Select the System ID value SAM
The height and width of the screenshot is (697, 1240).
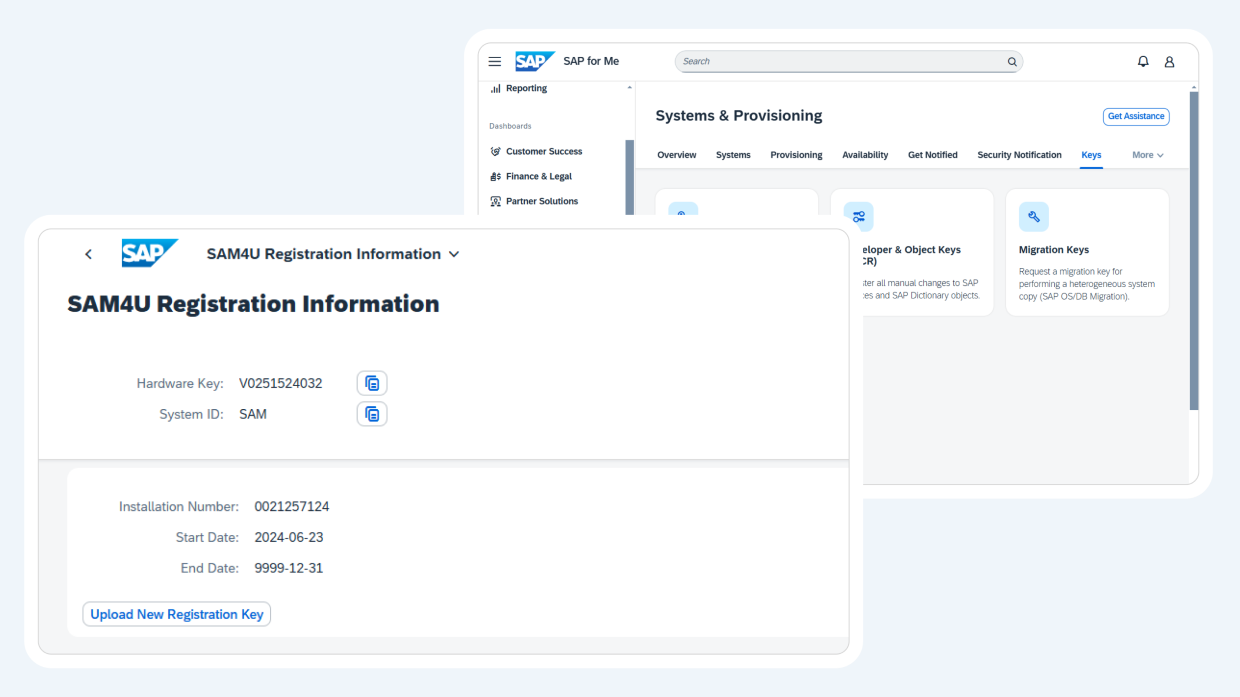(253, 414)
